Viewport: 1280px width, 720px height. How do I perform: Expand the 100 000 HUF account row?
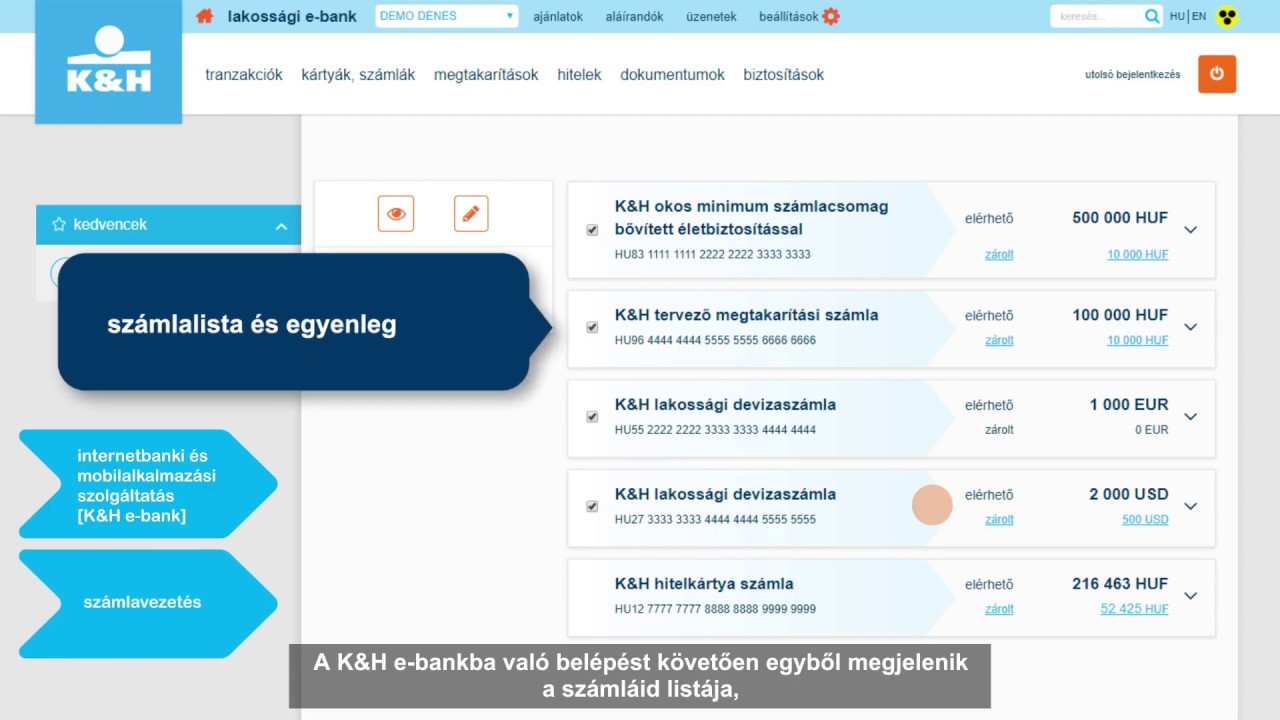click(x=1190, y=327)
